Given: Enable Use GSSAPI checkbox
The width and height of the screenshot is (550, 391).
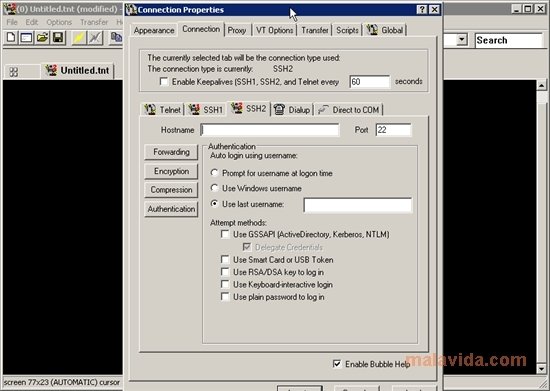Looking at the screenshot, I should (225, 234).
